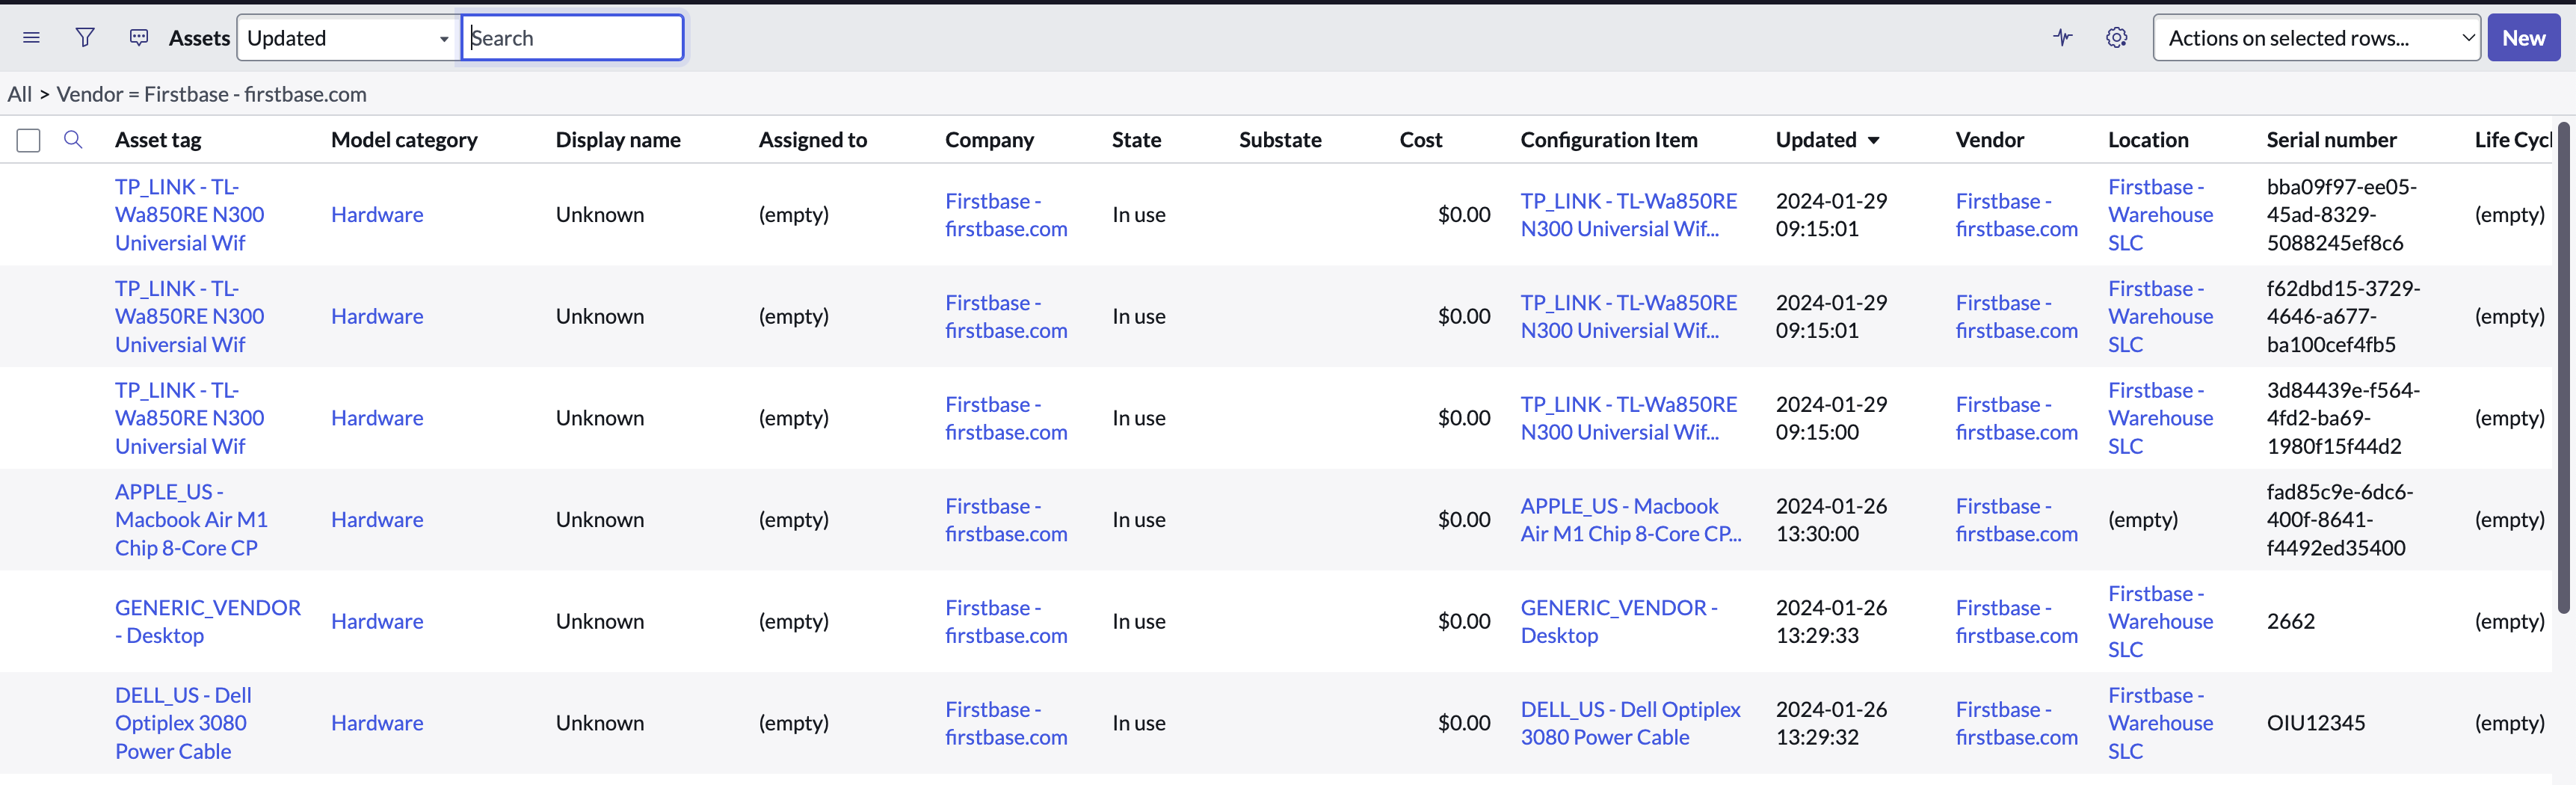Click updated time 2024-01-26 13:30:00

(1831, 520)
